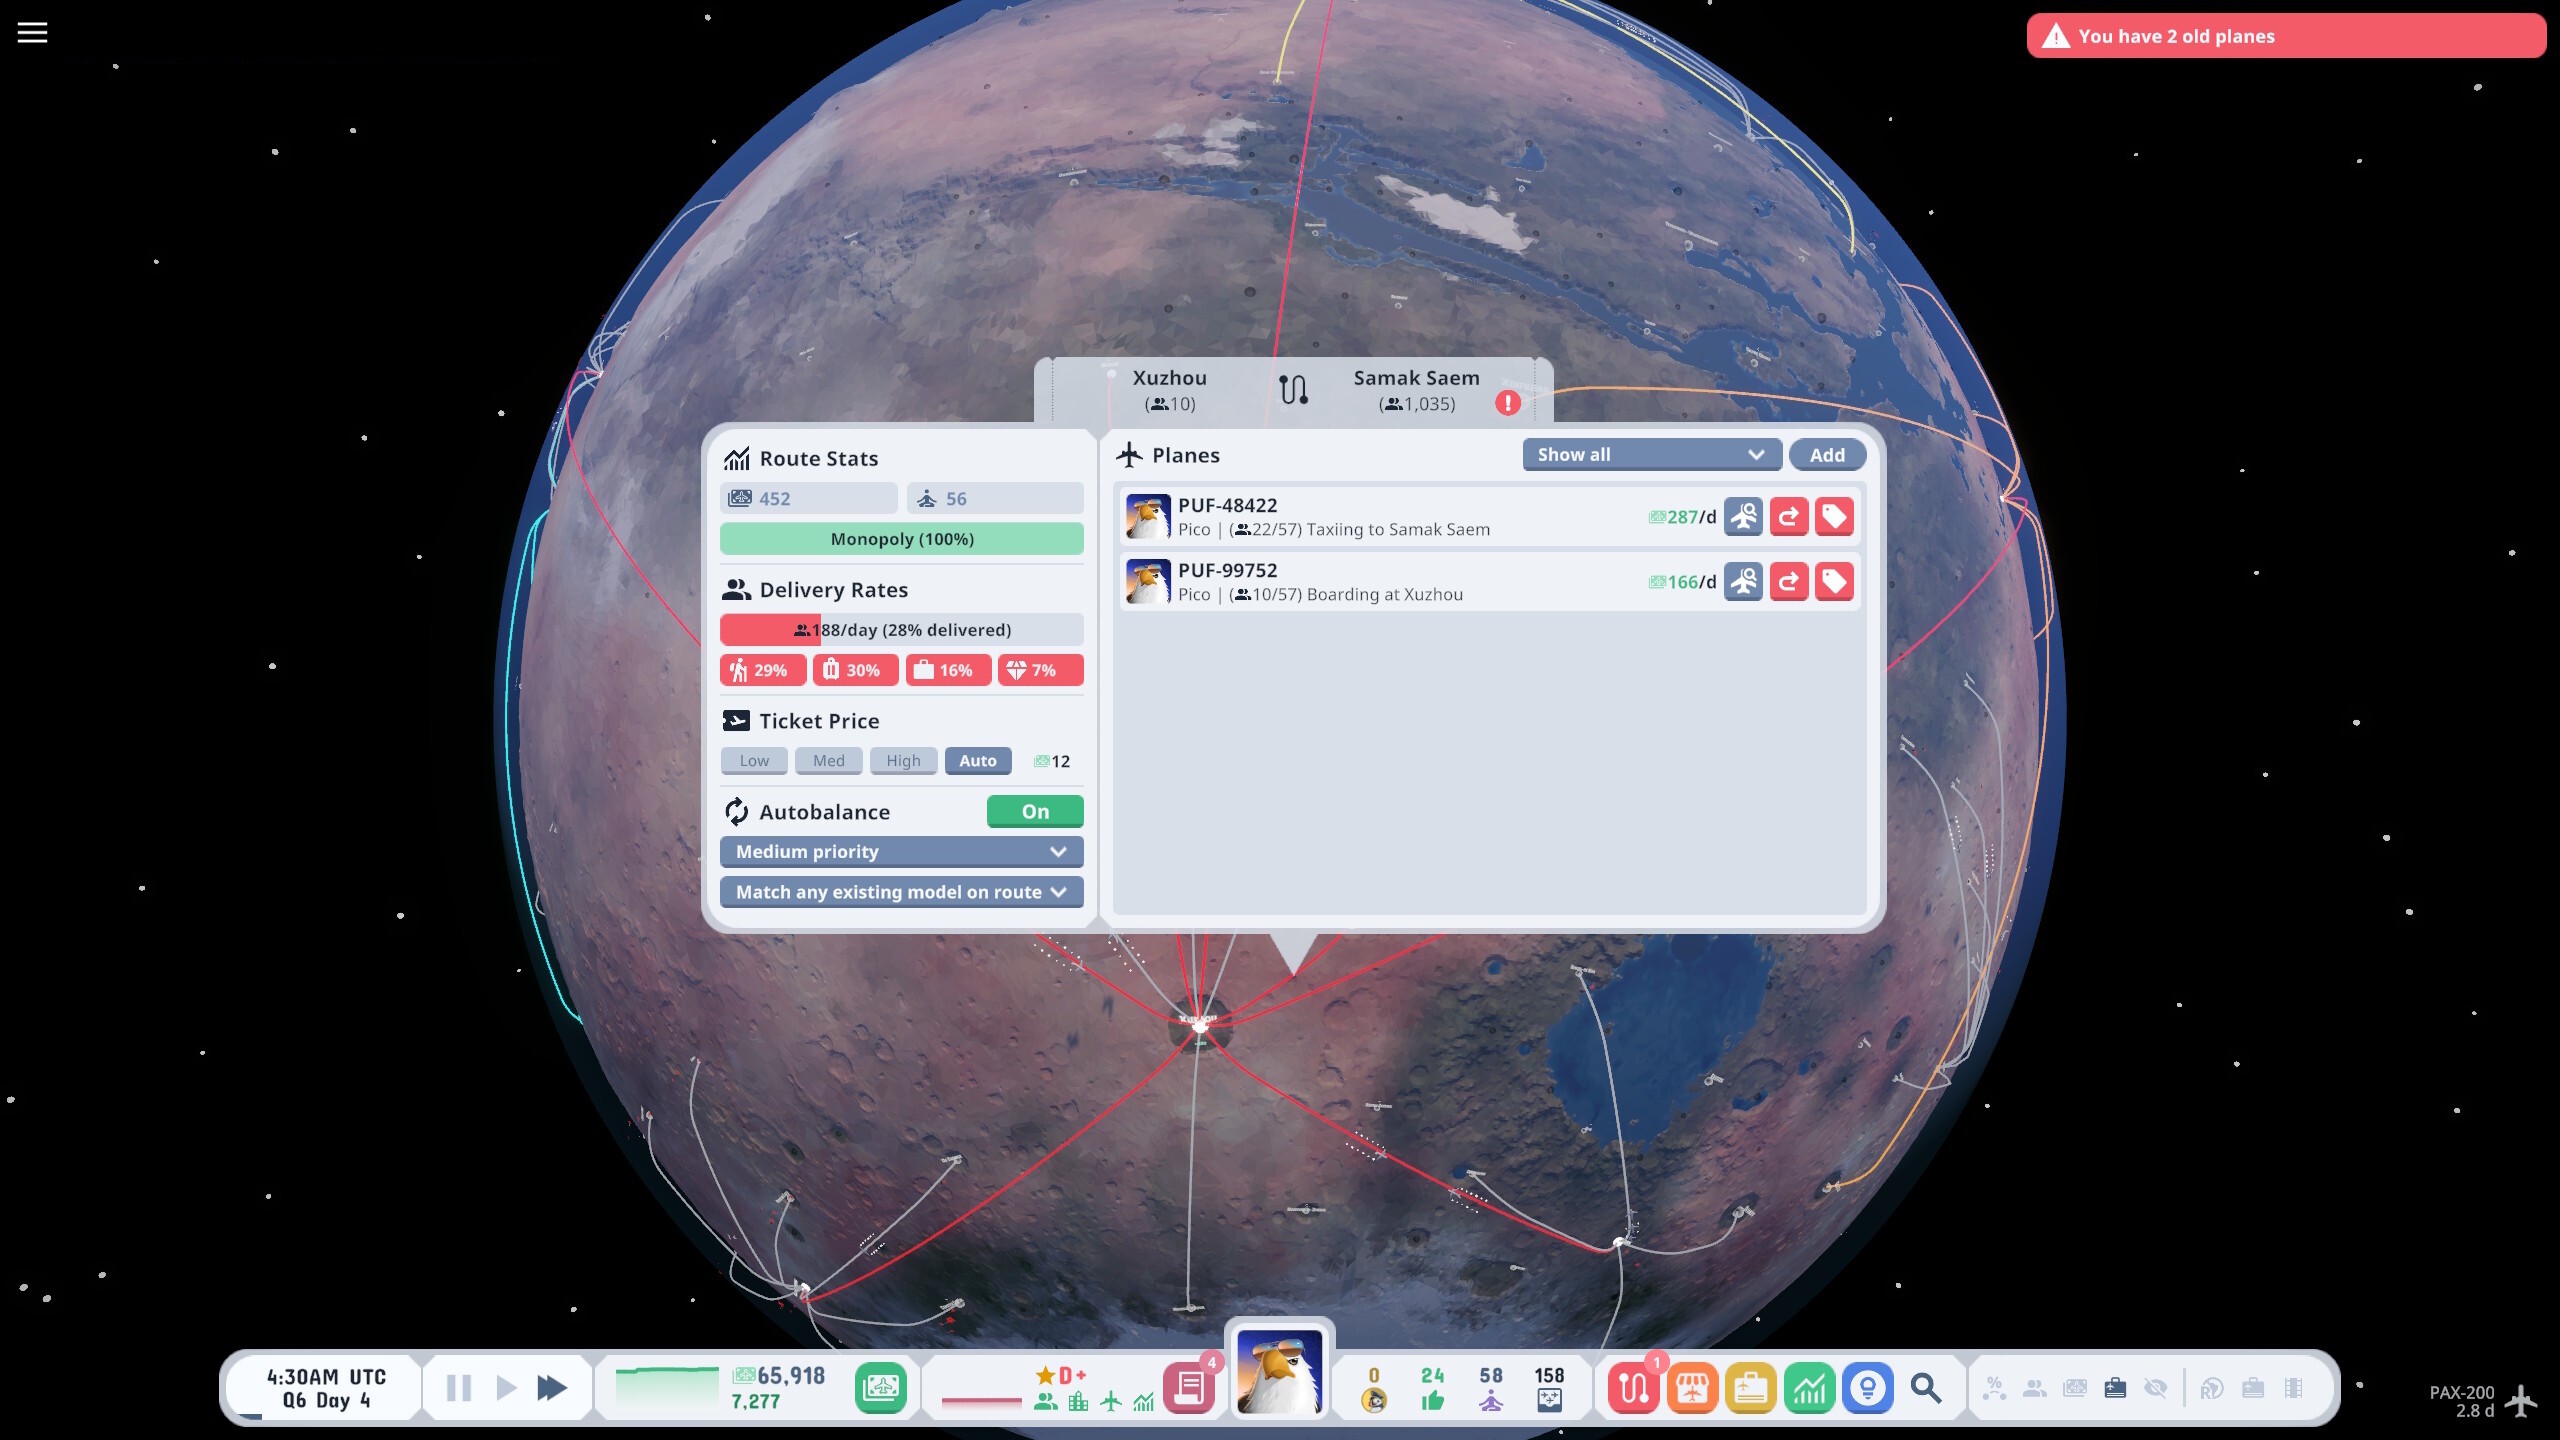
Task: Expand the Medium priority dropdown
Action: click(900, 851)
